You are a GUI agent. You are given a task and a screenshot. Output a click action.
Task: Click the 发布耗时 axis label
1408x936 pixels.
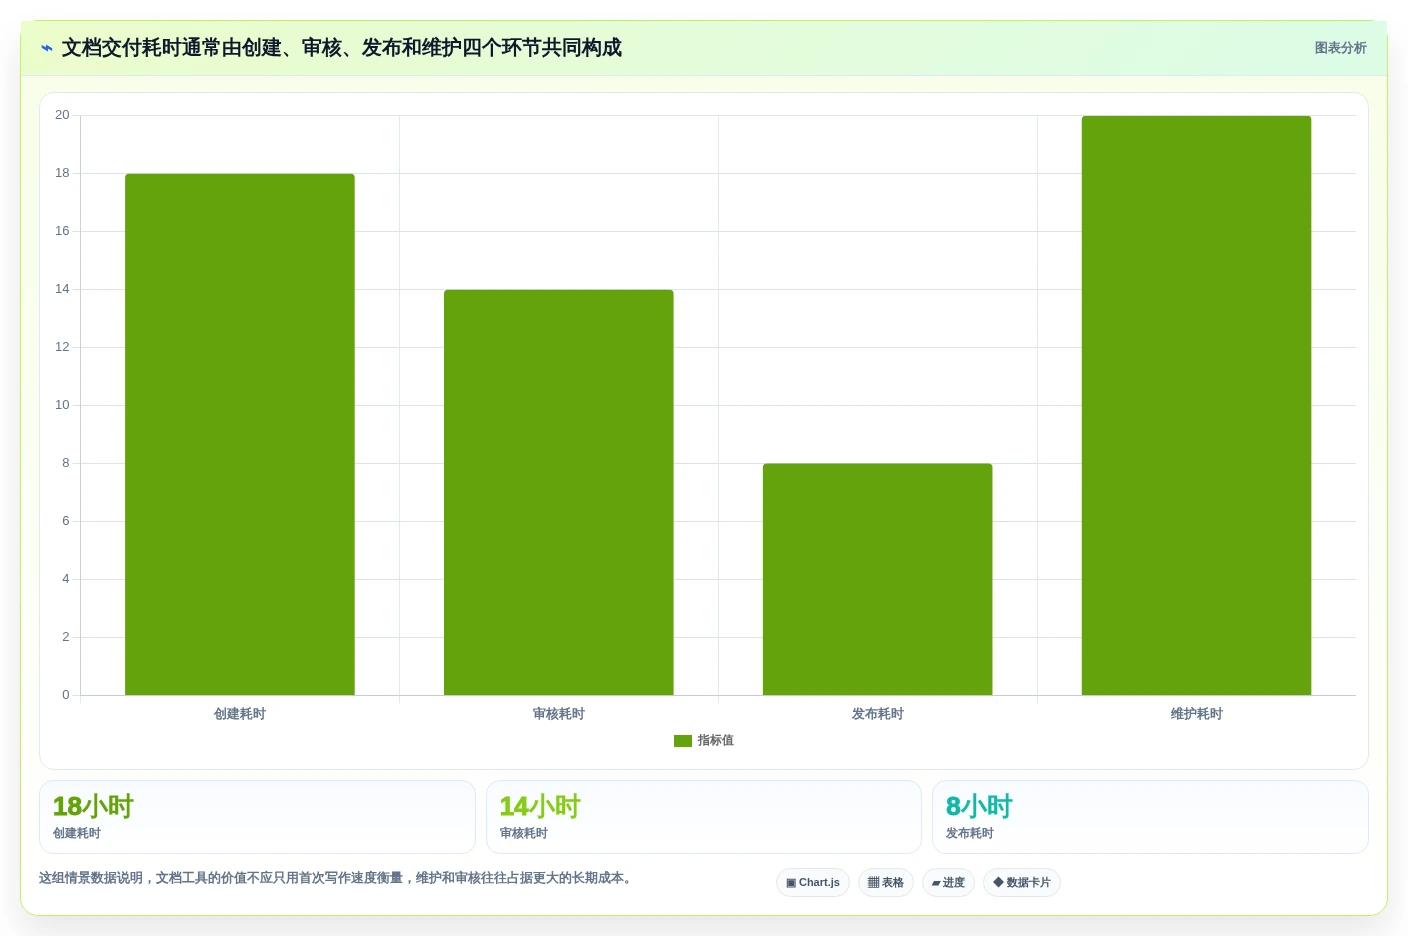pos(878,714)
